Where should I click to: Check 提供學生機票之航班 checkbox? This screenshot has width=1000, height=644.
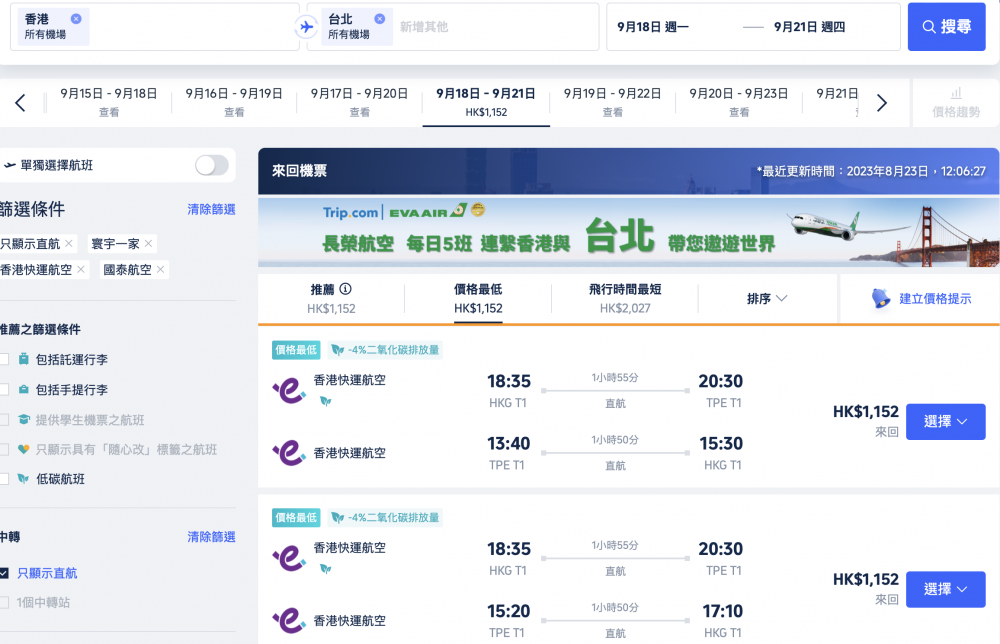4,420
